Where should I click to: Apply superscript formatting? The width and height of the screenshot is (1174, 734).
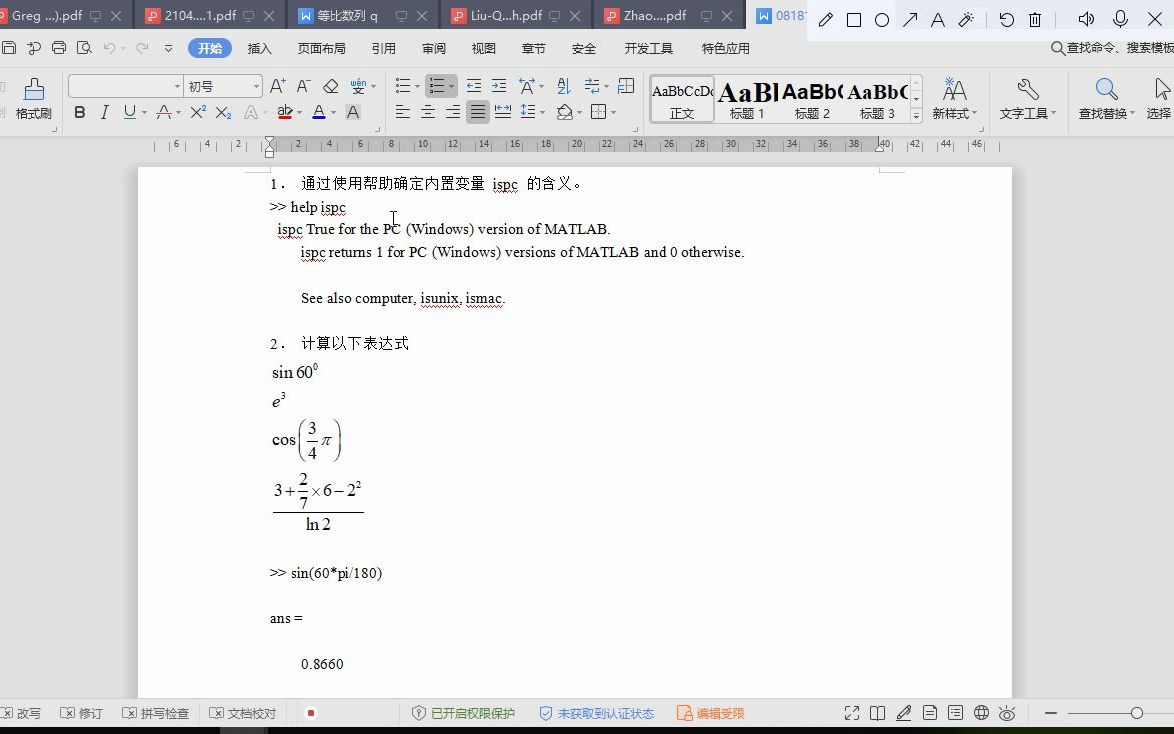(x=199, y=113)
